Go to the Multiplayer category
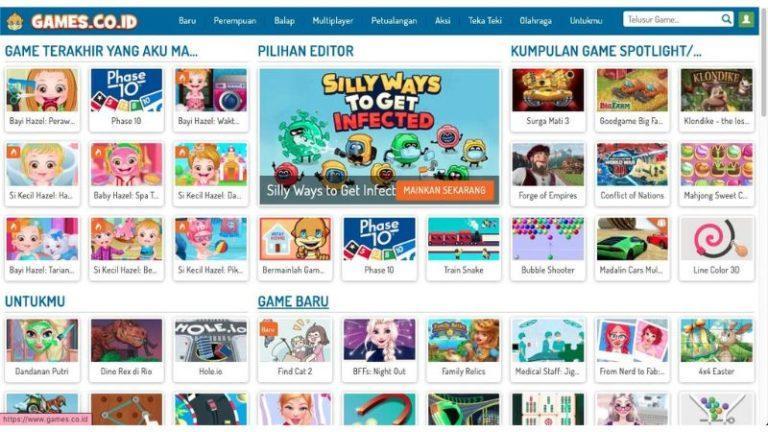 pos(333,21)
